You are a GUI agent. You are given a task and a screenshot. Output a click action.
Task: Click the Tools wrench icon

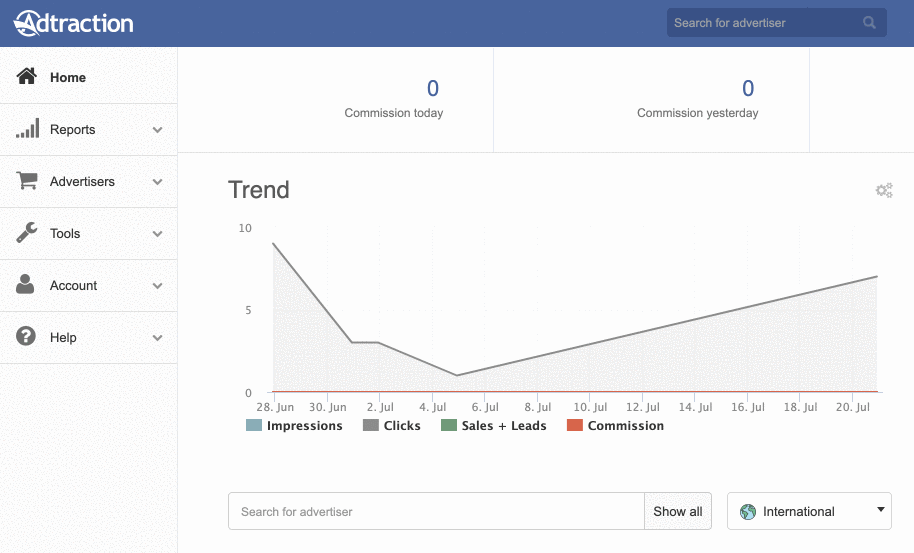(26, 233)
